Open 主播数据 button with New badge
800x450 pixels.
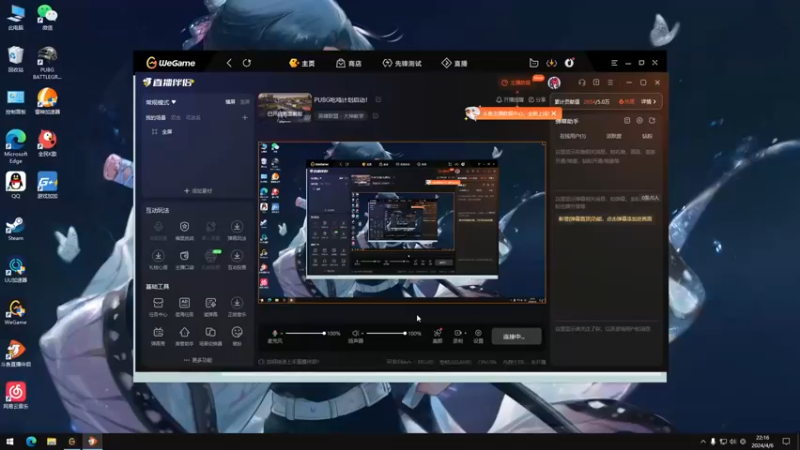click(519, 83)
